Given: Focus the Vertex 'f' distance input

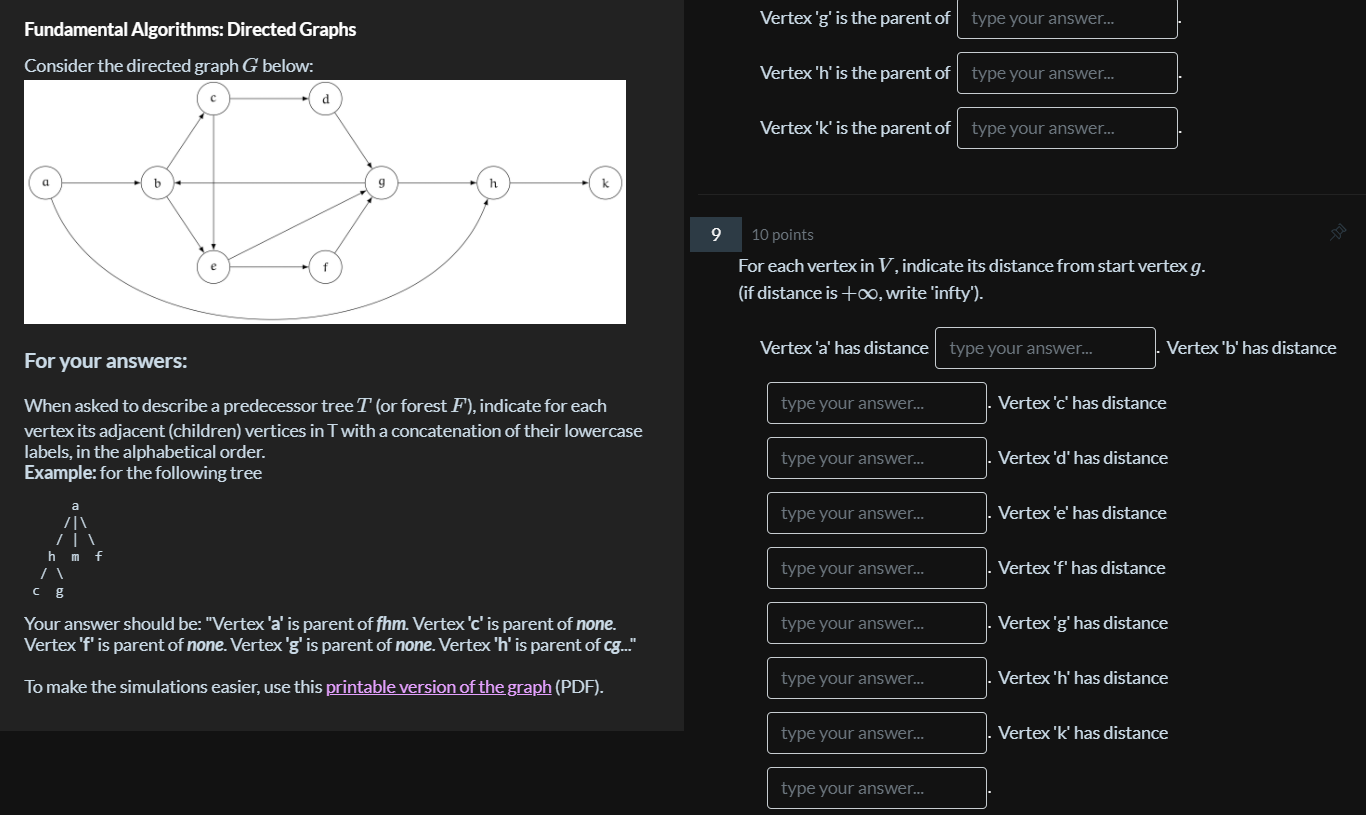Looking at the screenshot, I should click(x=876, y=622).
